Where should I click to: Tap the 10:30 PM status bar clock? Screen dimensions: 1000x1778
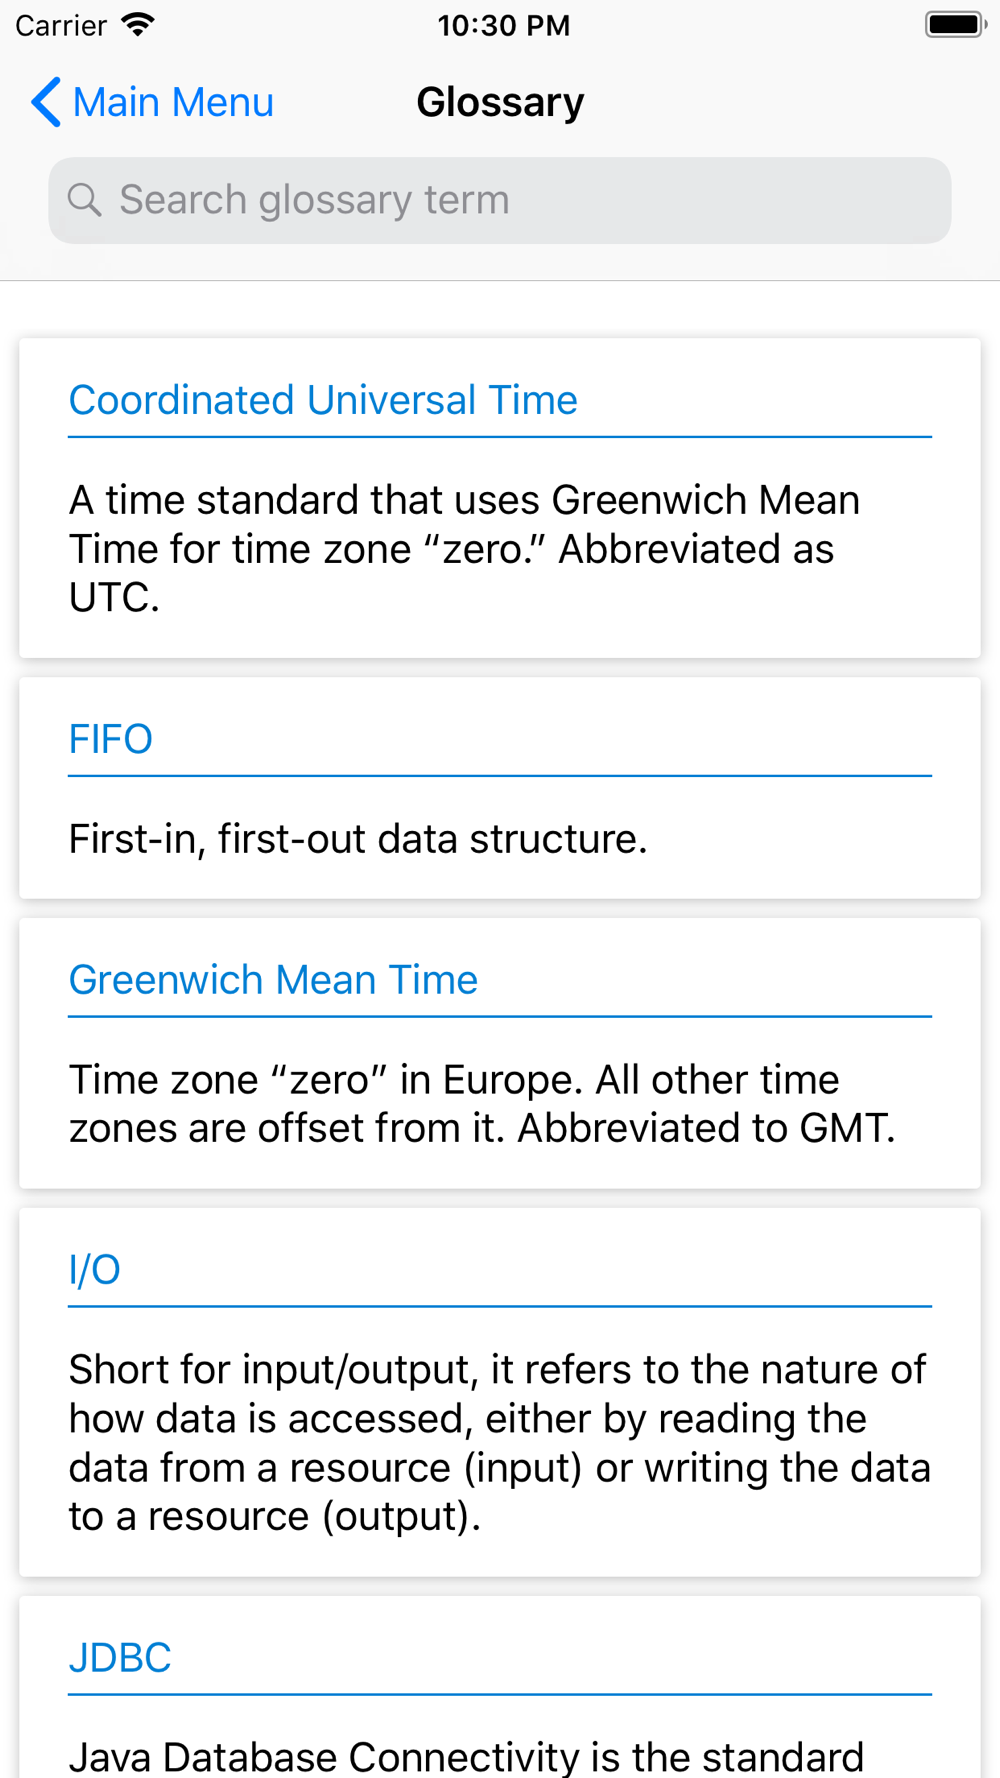(x=504, y=25)
